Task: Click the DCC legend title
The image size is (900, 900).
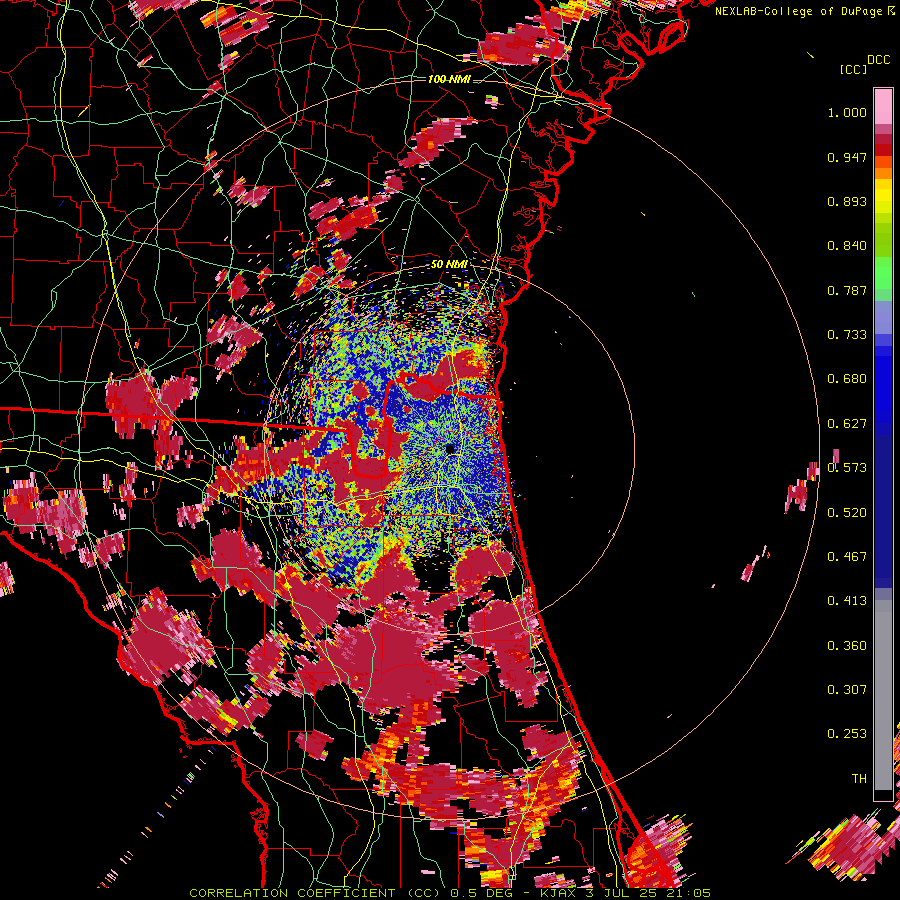Action: point(878,60)
